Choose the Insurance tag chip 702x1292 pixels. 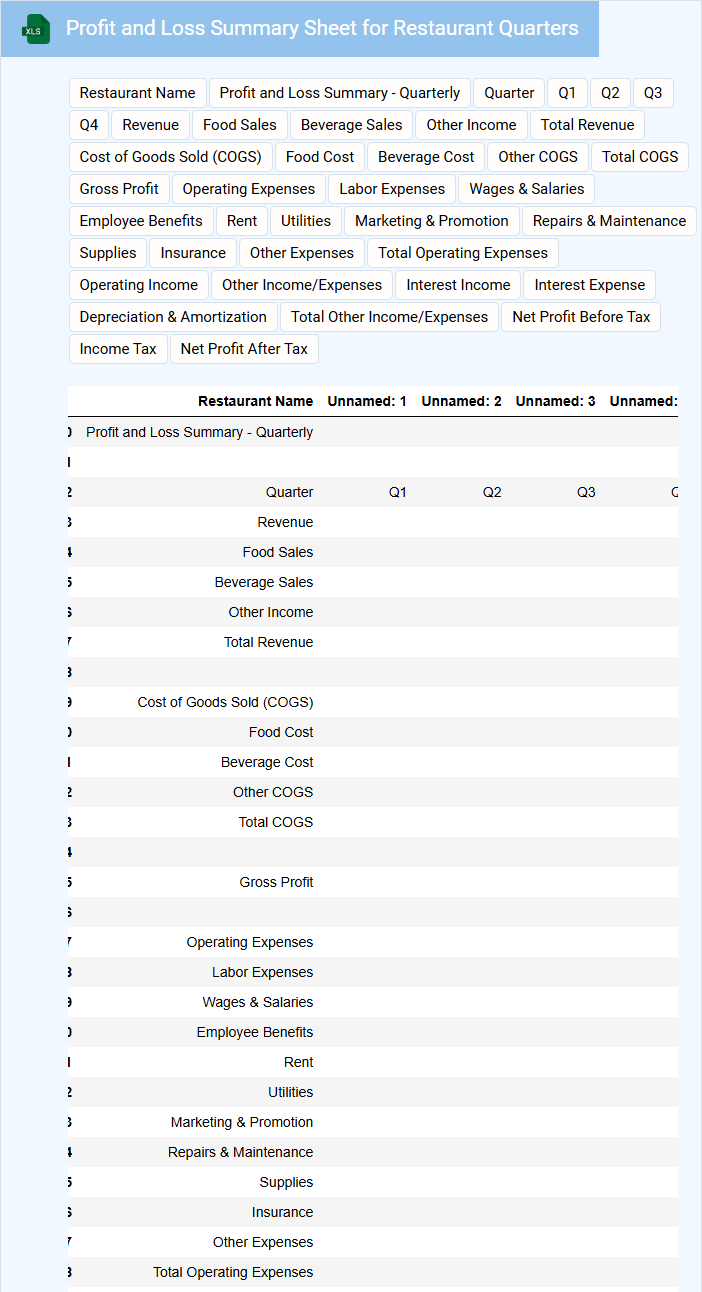(x=193, y=253)
